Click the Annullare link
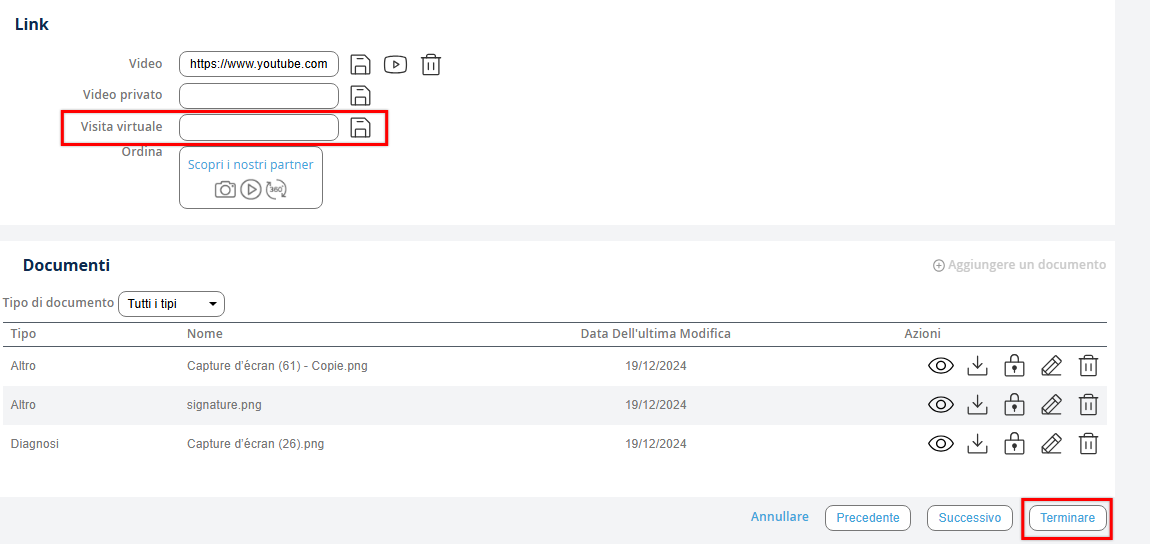 (779, 517)
